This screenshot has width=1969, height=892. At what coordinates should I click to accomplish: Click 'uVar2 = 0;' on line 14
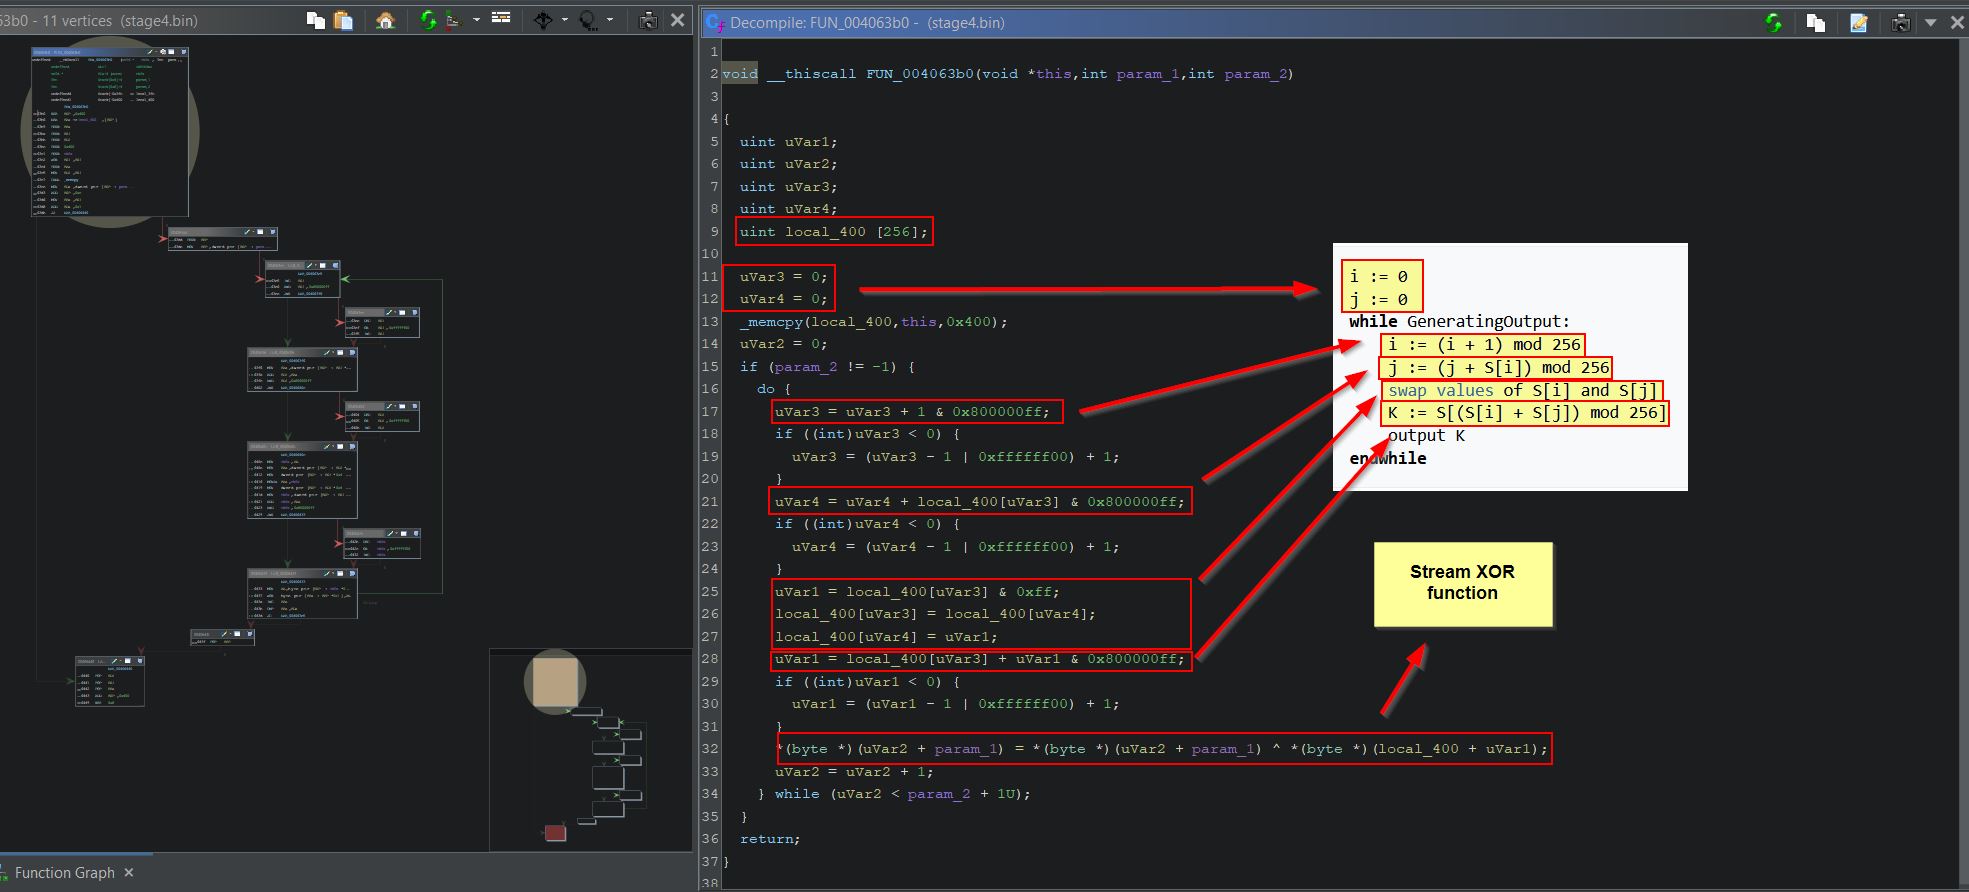coord(784,344)
